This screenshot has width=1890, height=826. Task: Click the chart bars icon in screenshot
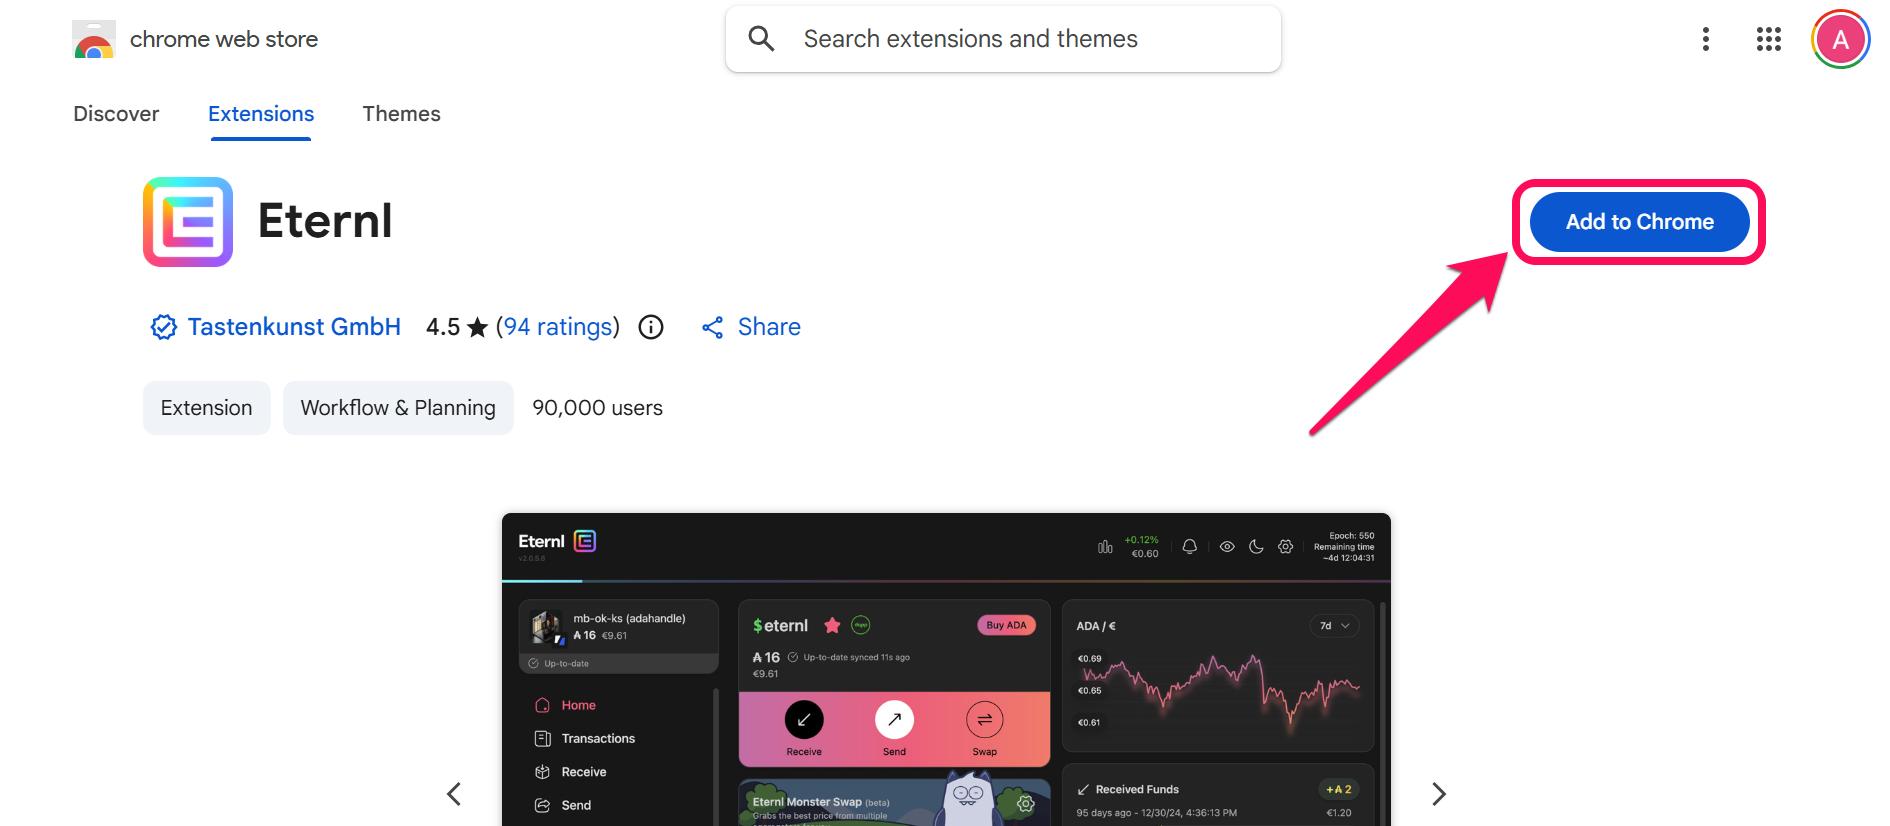(x=1105, y=546)
